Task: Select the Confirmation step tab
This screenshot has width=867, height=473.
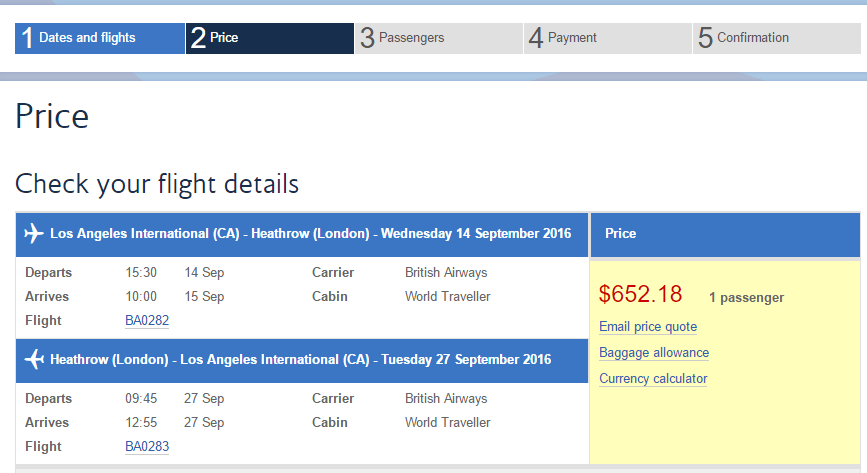Action: pyautogui.click(x=776, y=38)
